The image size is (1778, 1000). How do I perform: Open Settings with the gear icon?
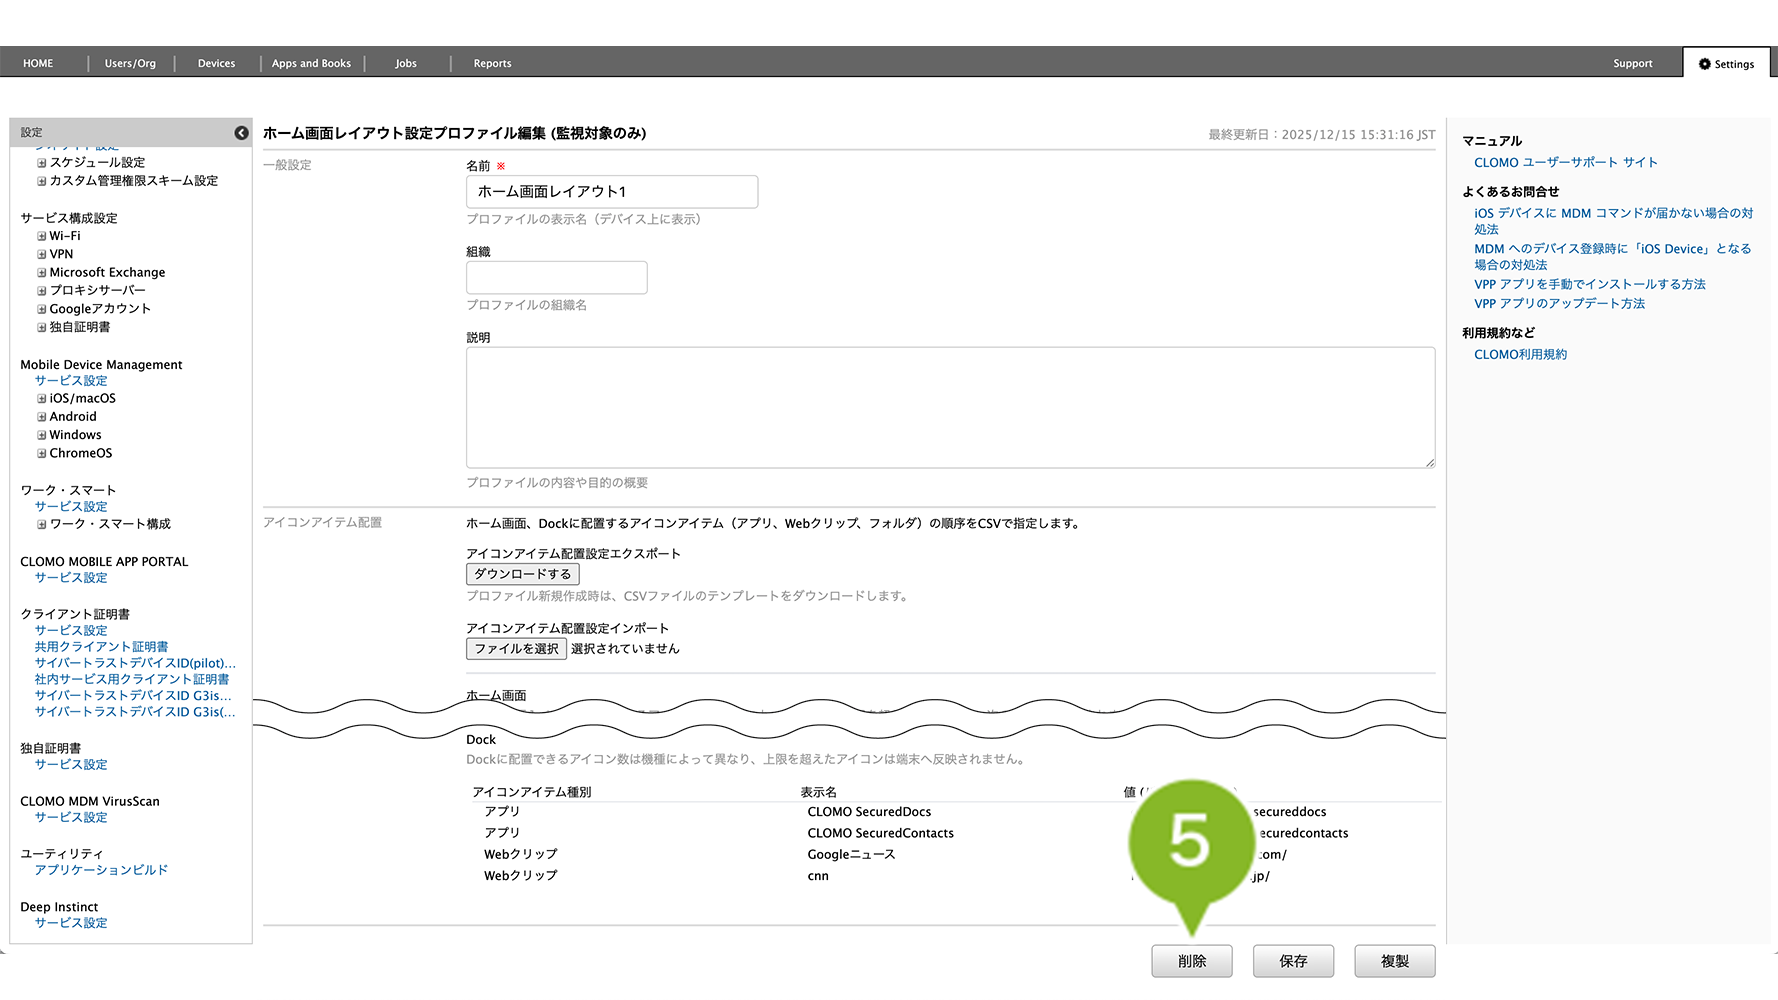[x=1726, y=64]
